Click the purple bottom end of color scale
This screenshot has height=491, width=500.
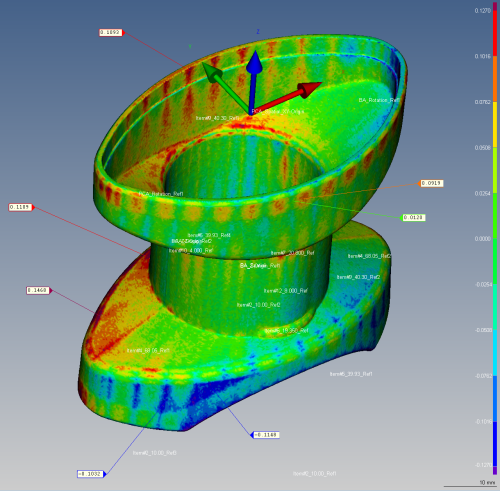(495, 470)
